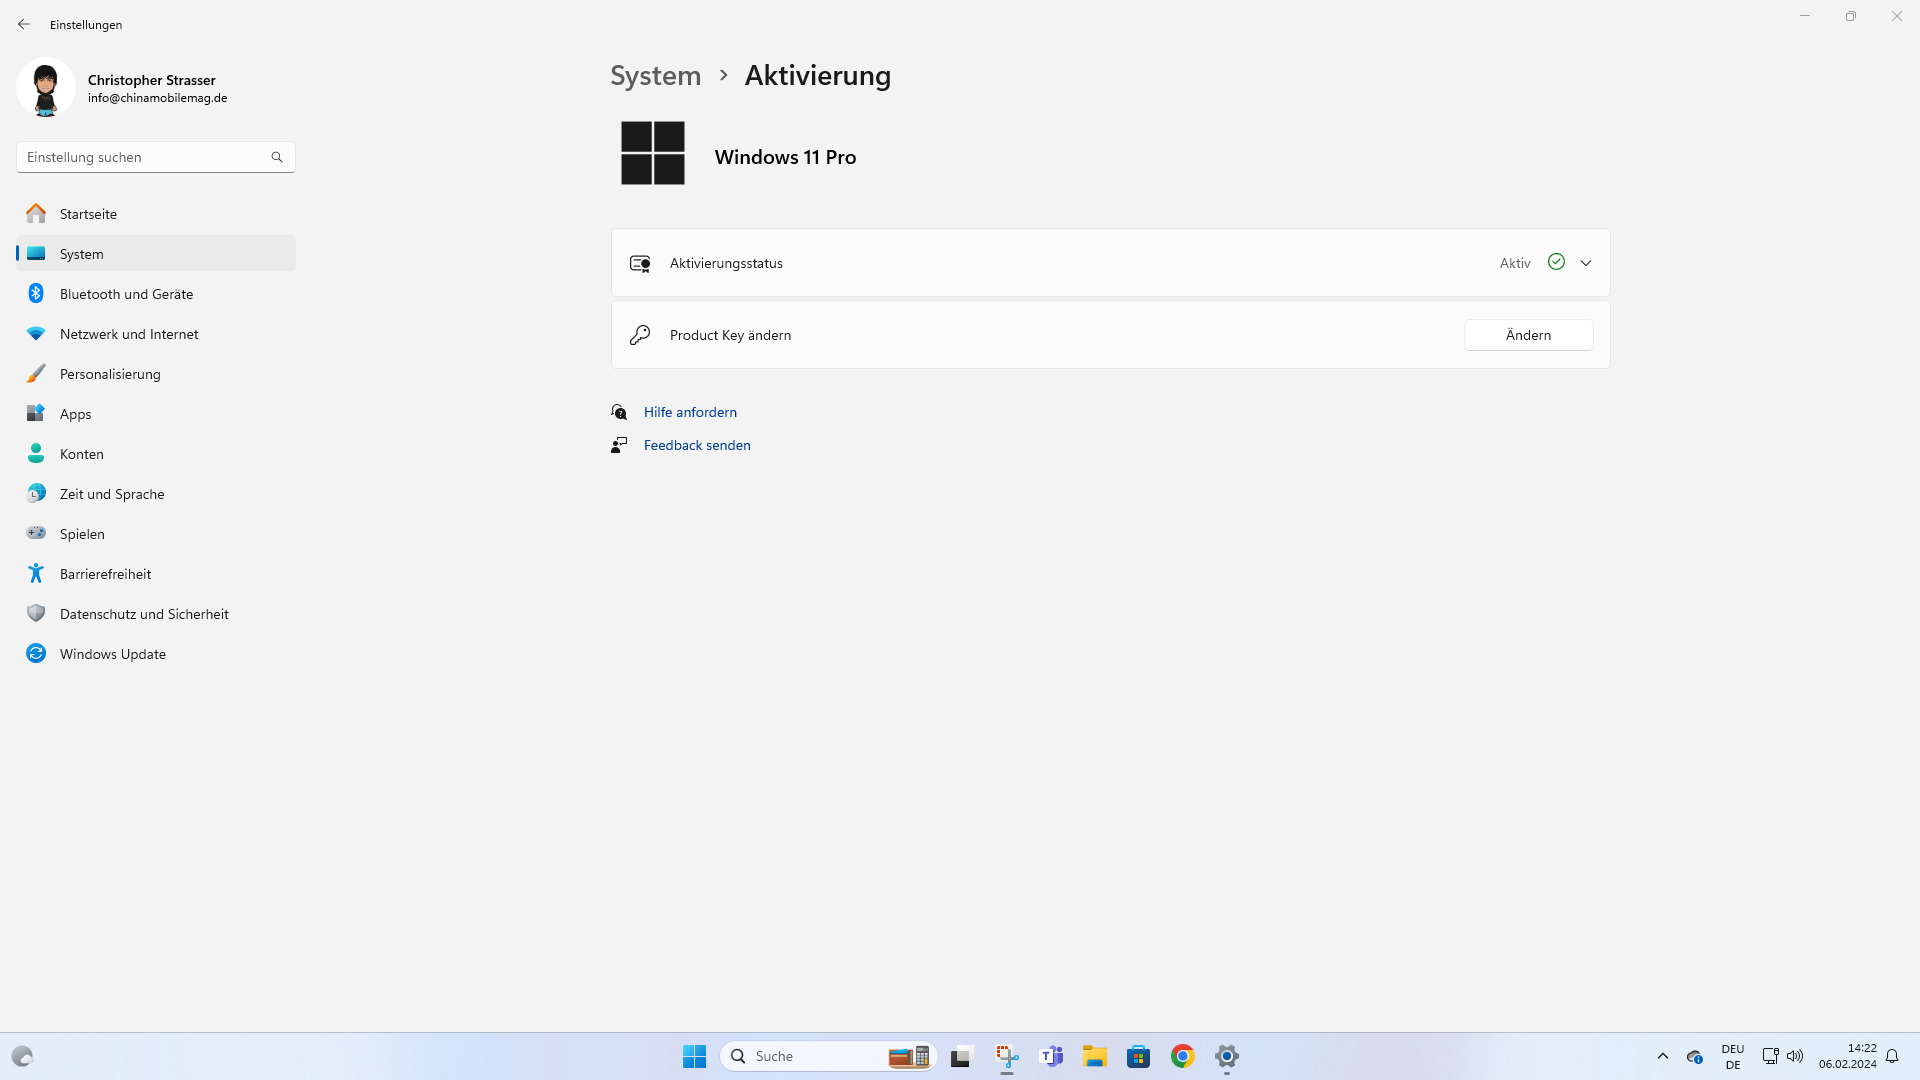The image size is (1920, 1080).
Task: Open Personalisierung brush icon entry
Action: 36,374
